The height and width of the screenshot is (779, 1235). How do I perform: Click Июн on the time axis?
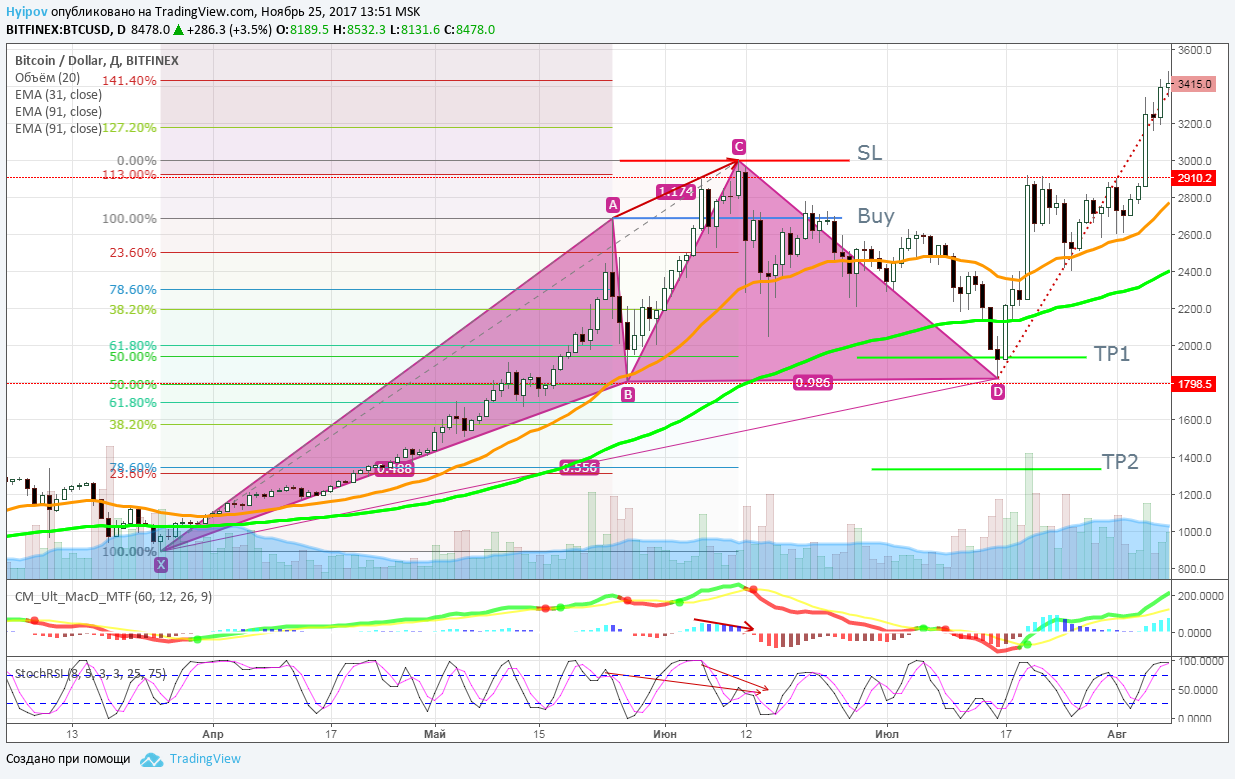[x=664, y=732]
